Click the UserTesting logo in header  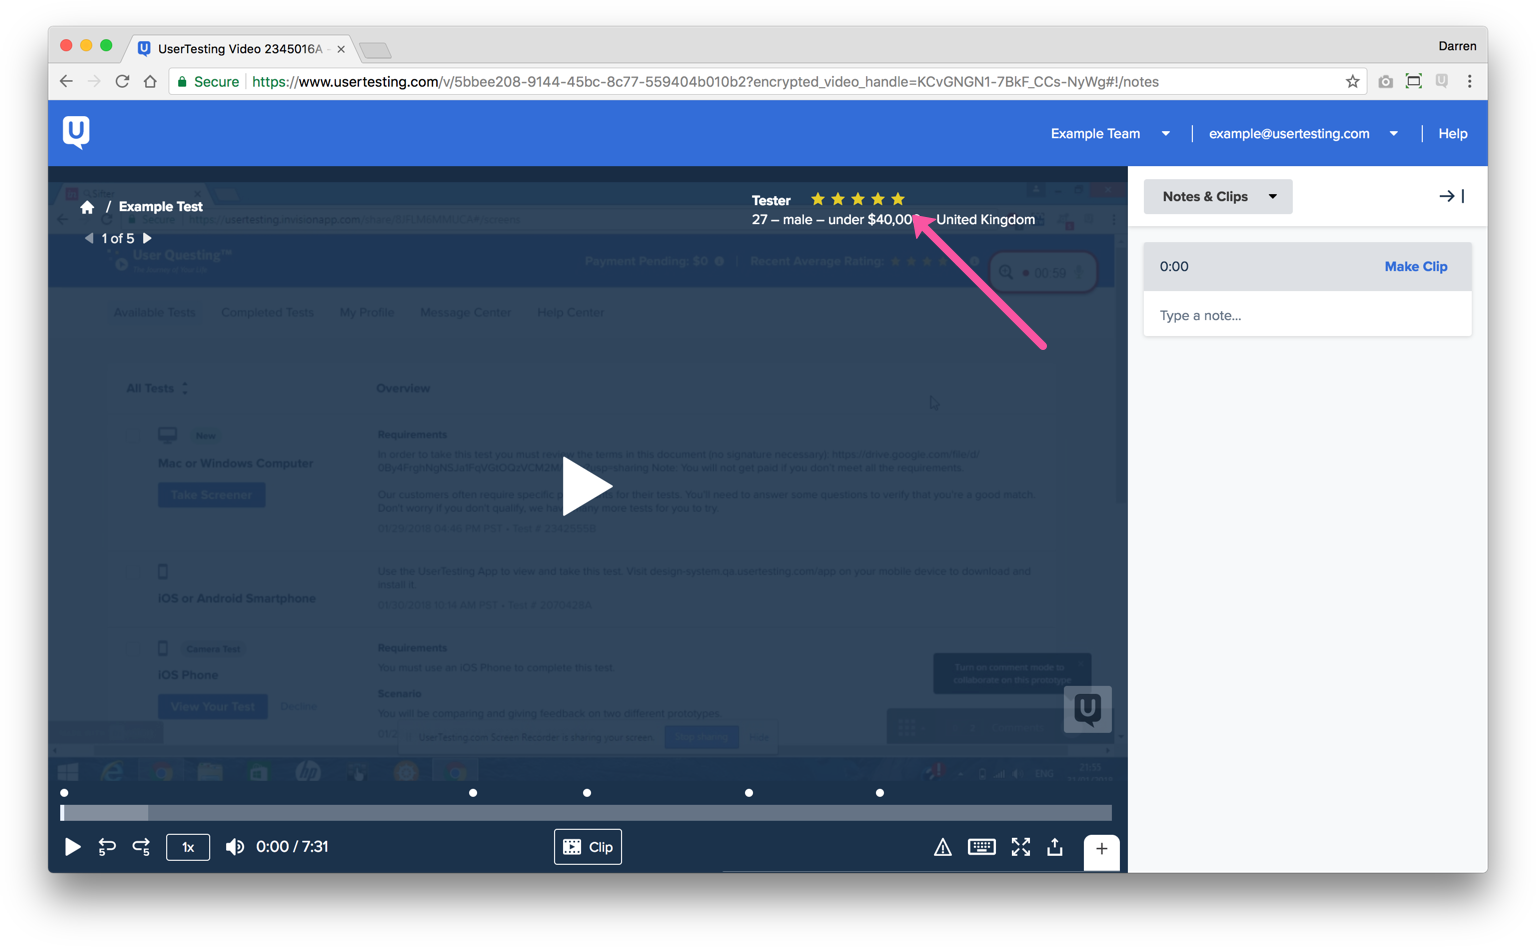(x=76, y=132)
